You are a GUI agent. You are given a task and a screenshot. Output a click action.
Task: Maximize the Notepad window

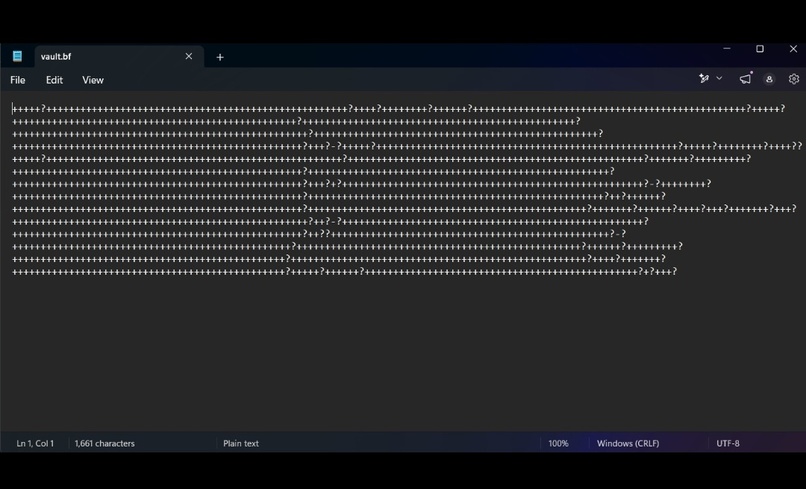tap(760, 49)
